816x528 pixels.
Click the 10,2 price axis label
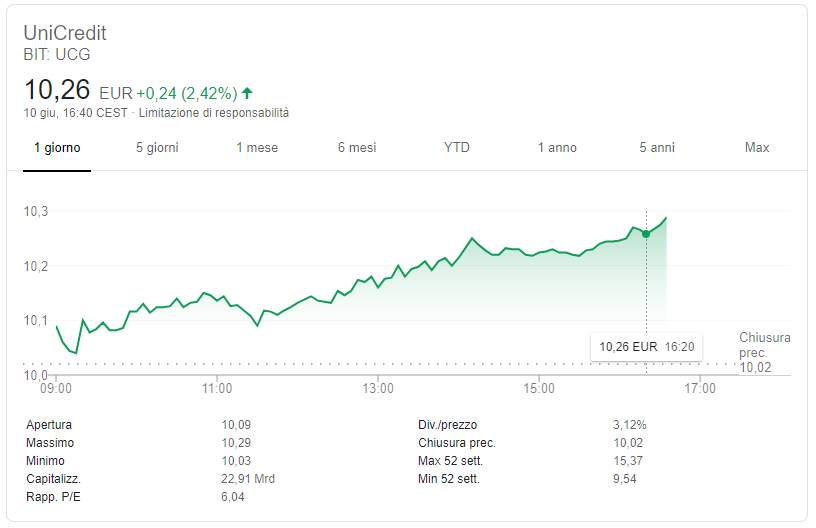[x=36, y=266]
